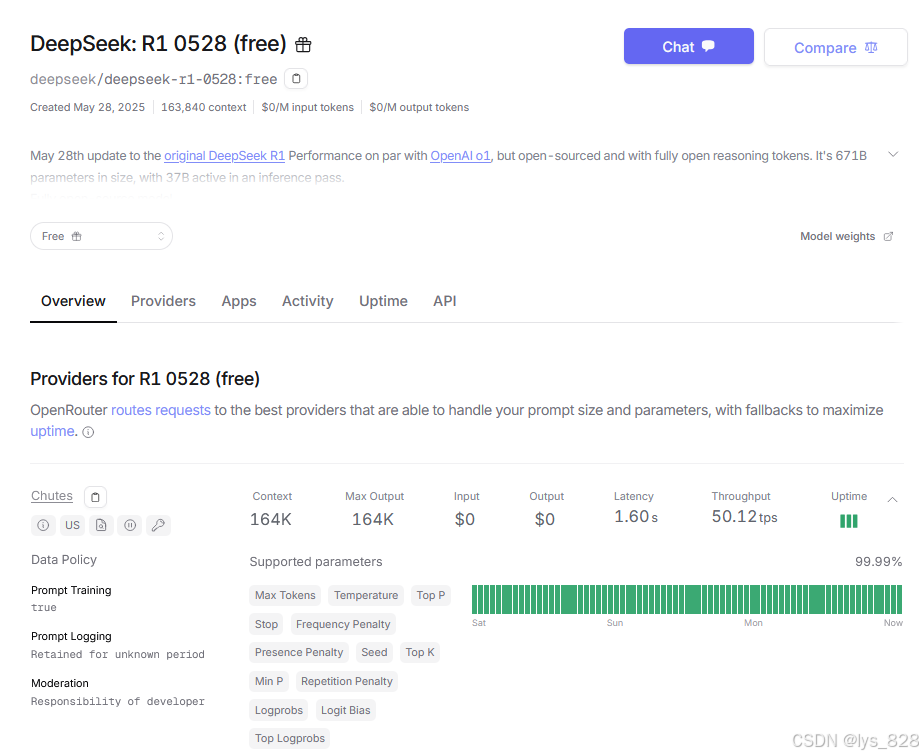923x756 pixels.
Task: Go to the API tab
Action: pos(444,301)
